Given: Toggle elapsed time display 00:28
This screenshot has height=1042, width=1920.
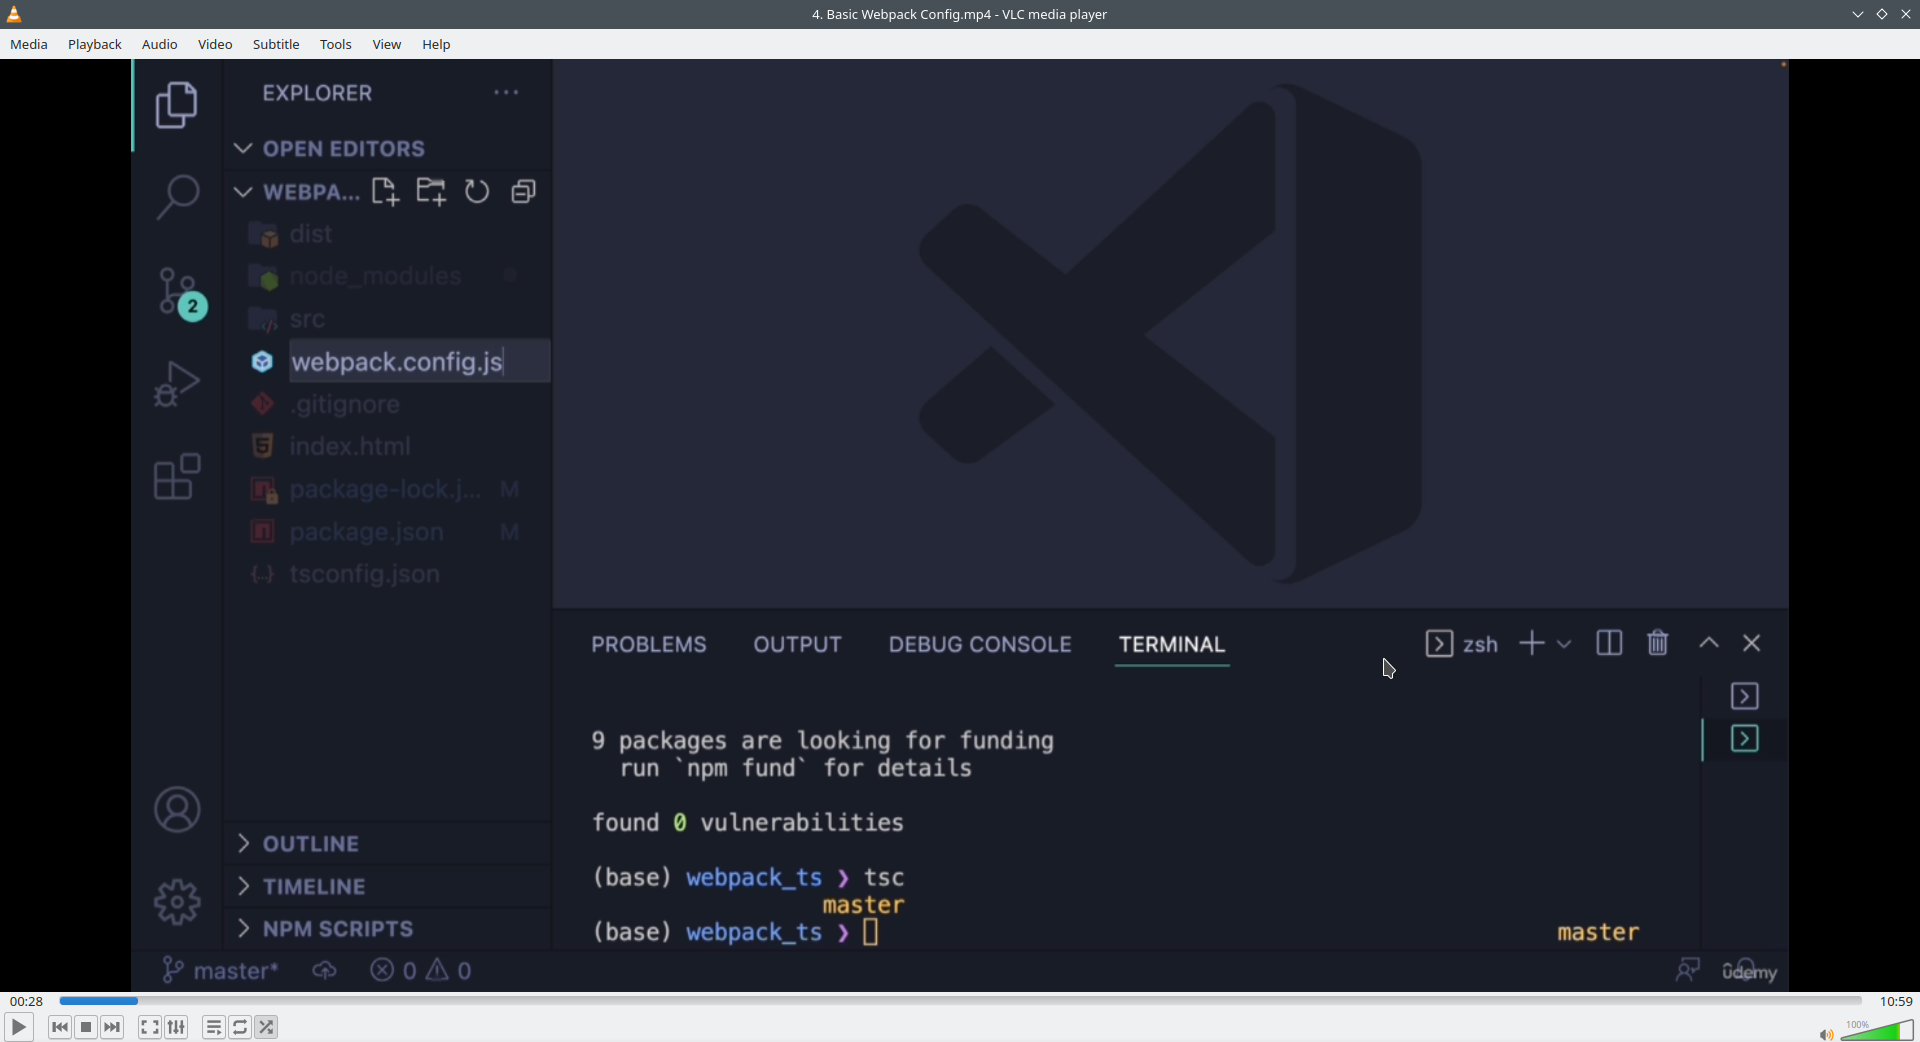Looking at the screenshot, I should 26,1001.
